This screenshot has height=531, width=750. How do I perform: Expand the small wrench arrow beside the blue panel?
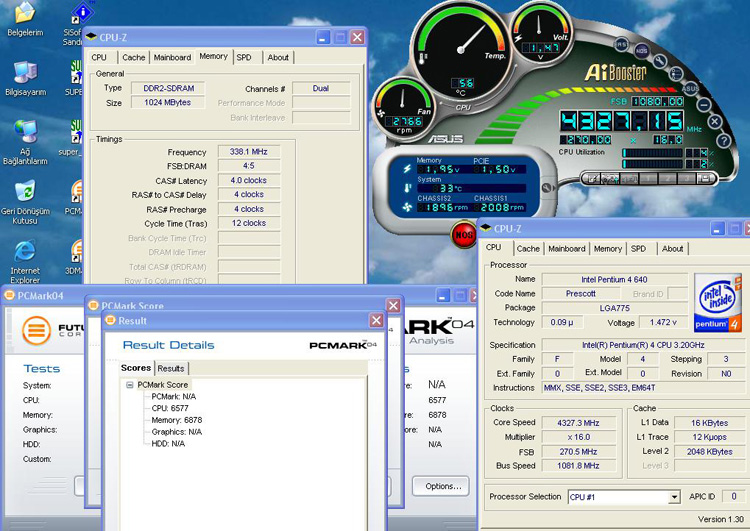pyautogui.click(x=546, y=188)
